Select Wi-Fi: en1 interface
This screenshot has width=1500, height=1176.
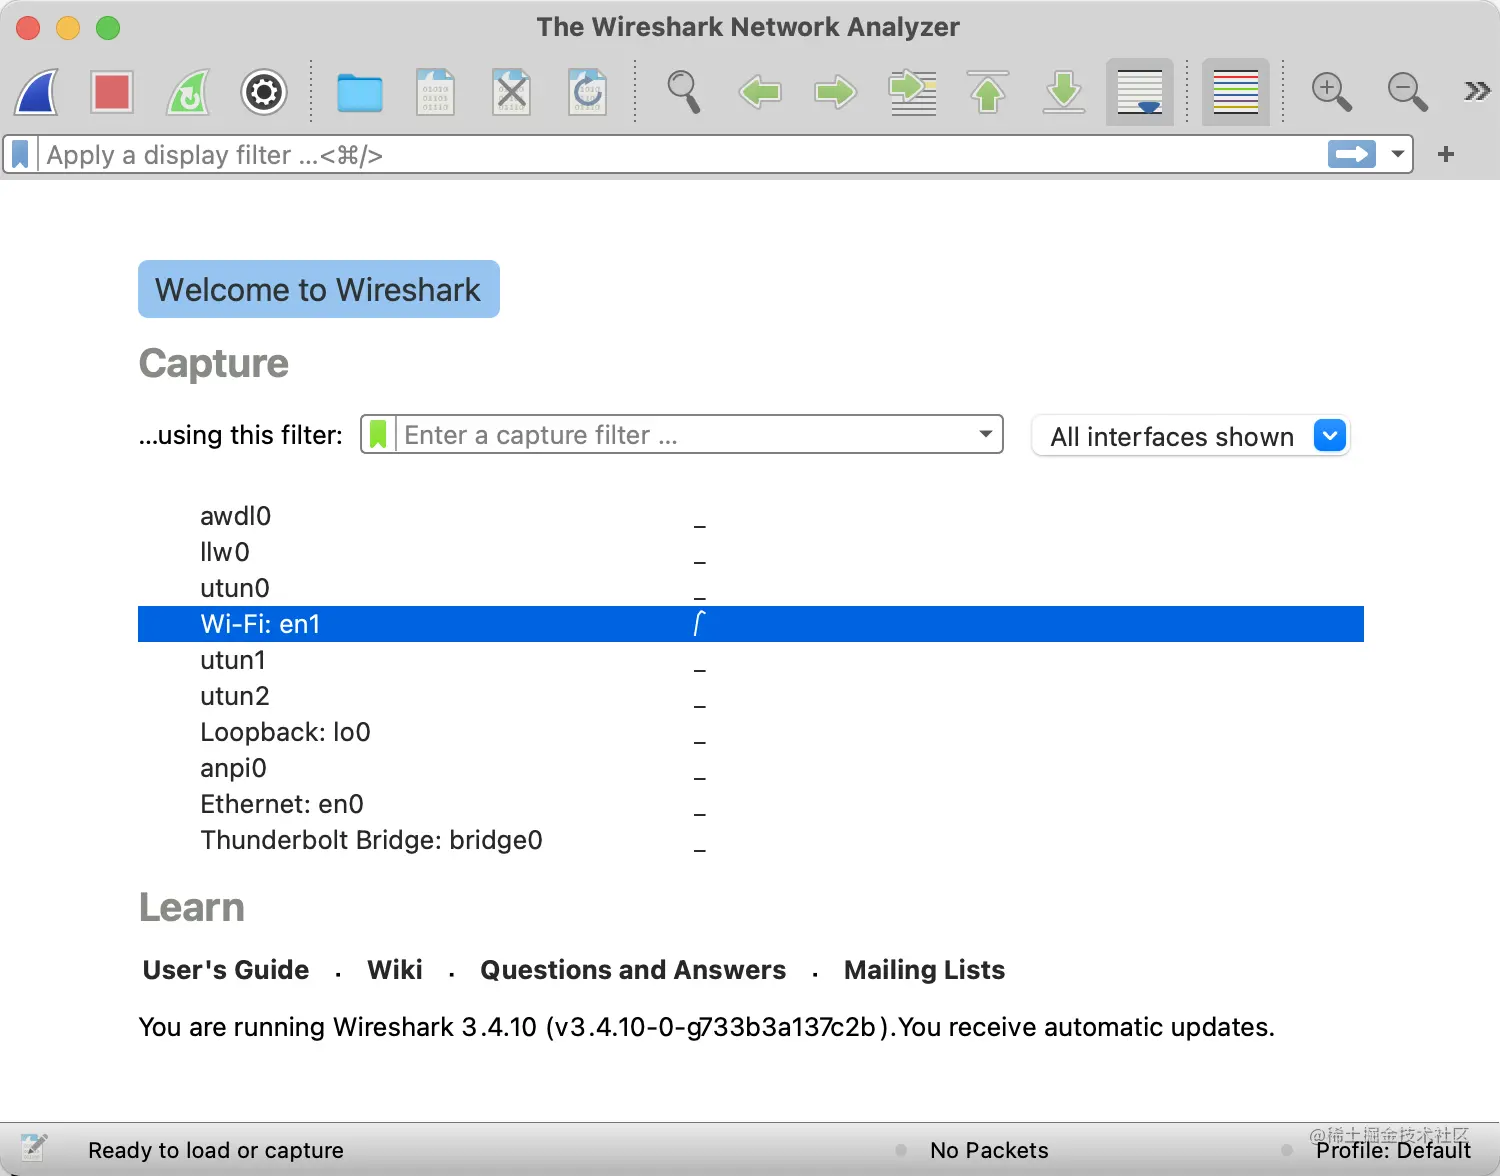[x=751, y=624]
